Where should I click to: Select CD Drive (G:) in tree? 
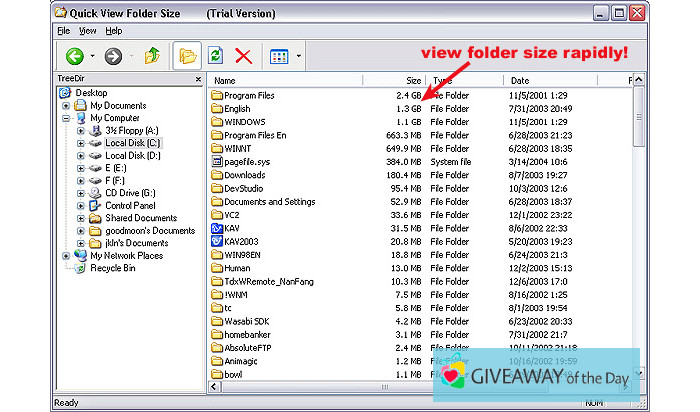point(129,193)
